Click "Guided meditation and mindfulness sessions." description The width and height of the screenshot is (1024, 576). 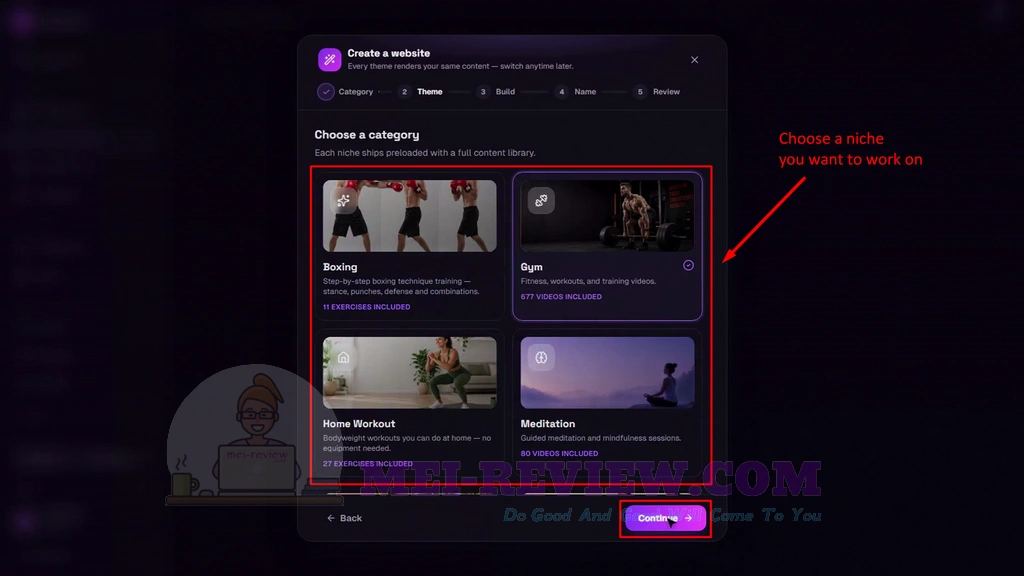(601, 438)
